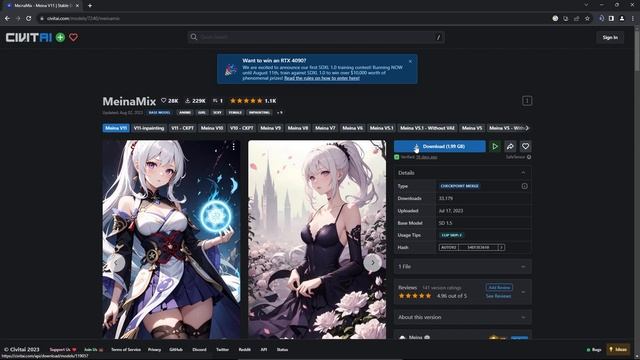
Task: Click the info icon in Type row
Action: click(x=524, y=186)
